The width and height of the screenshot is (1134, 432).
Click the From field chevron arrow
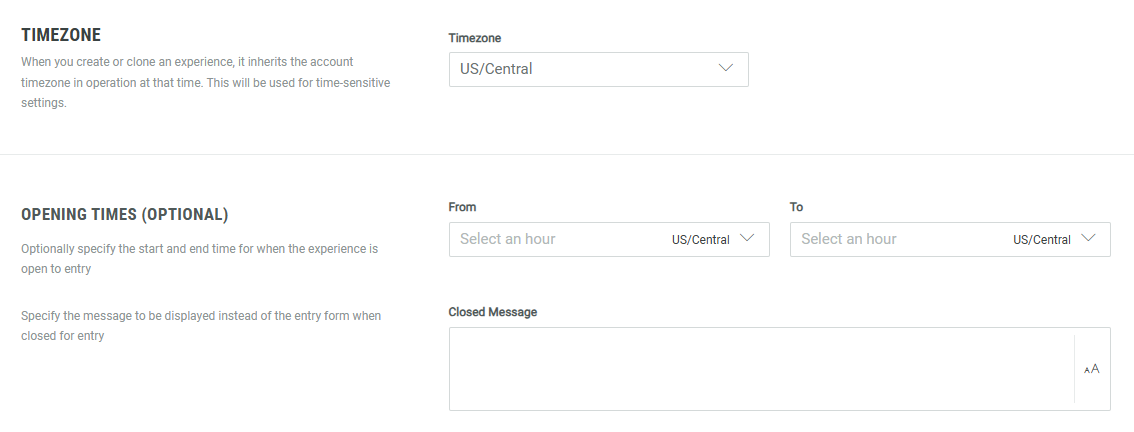point(746,239)
